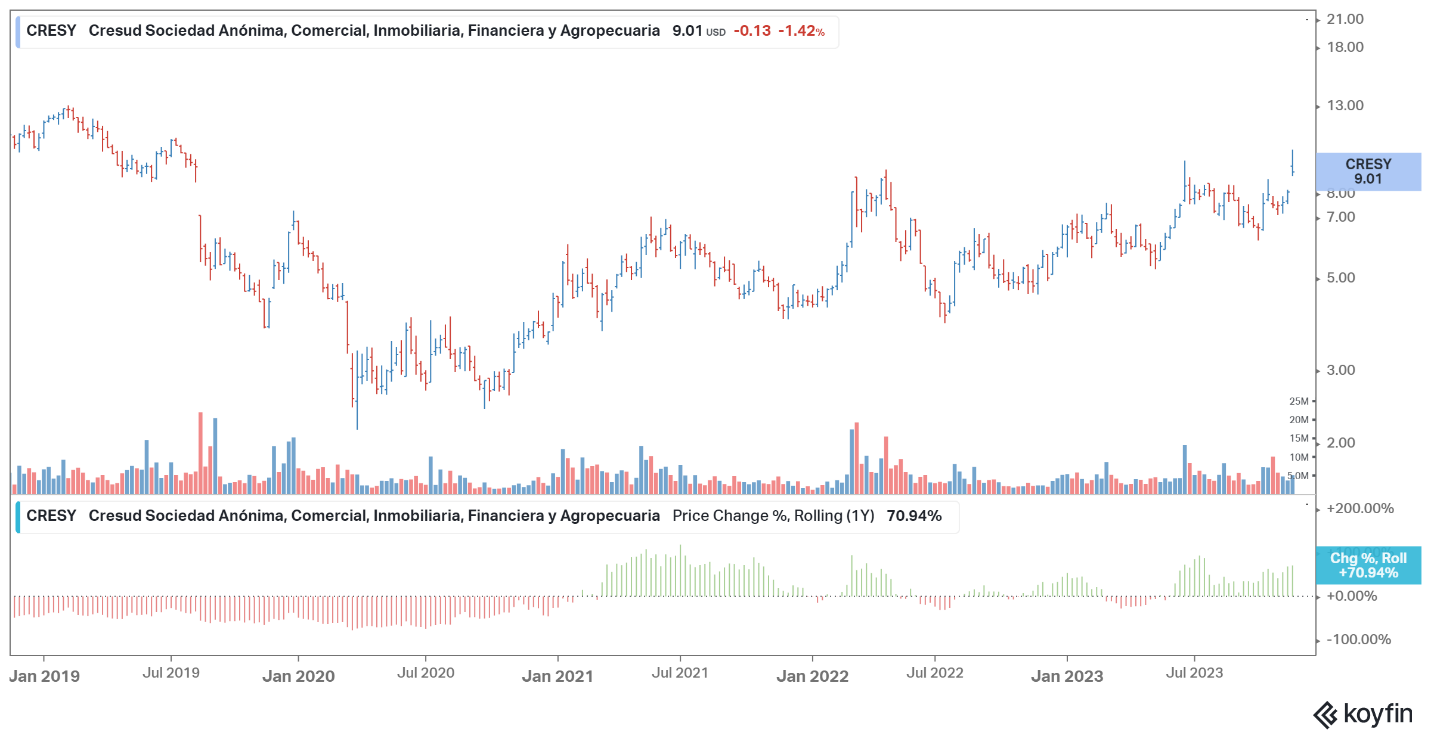This screenshot has height=739, width=1431.
Task: Click the 13.00 price axis label
Action: [x=1343, y=106]
